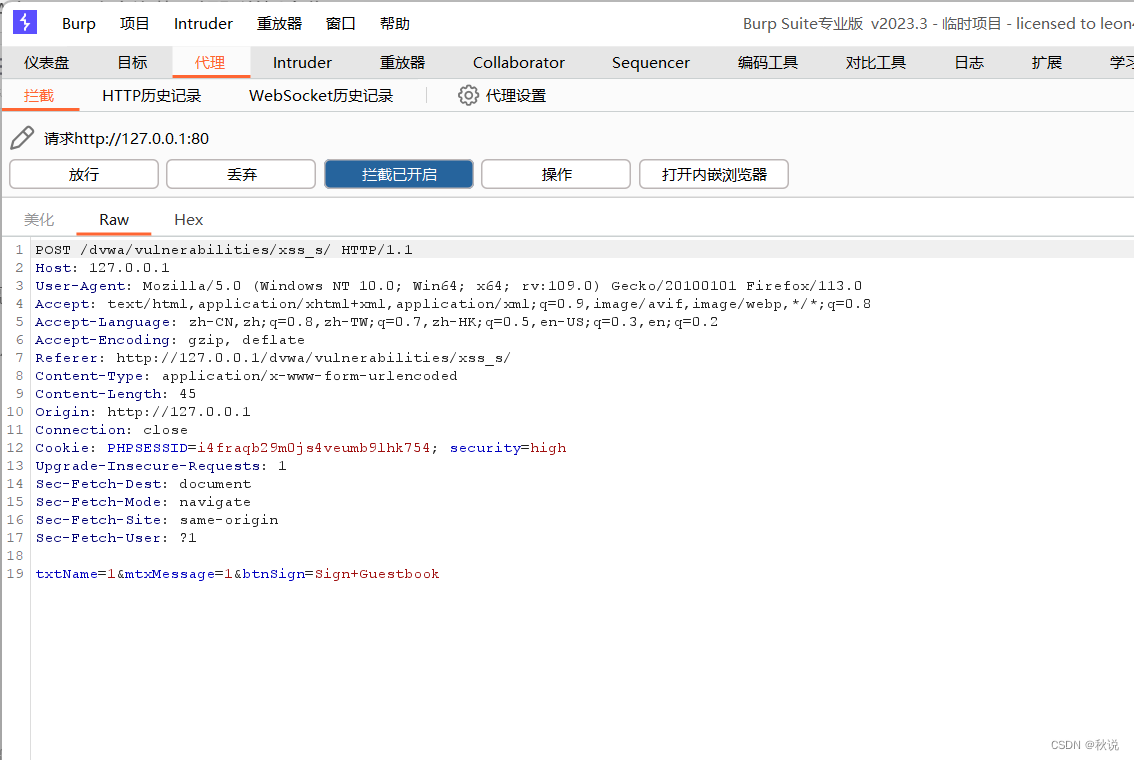The width and height of the screenshot is (1134, 760).
Task: Click the gear icon for proxy settings
Action: 468,95
